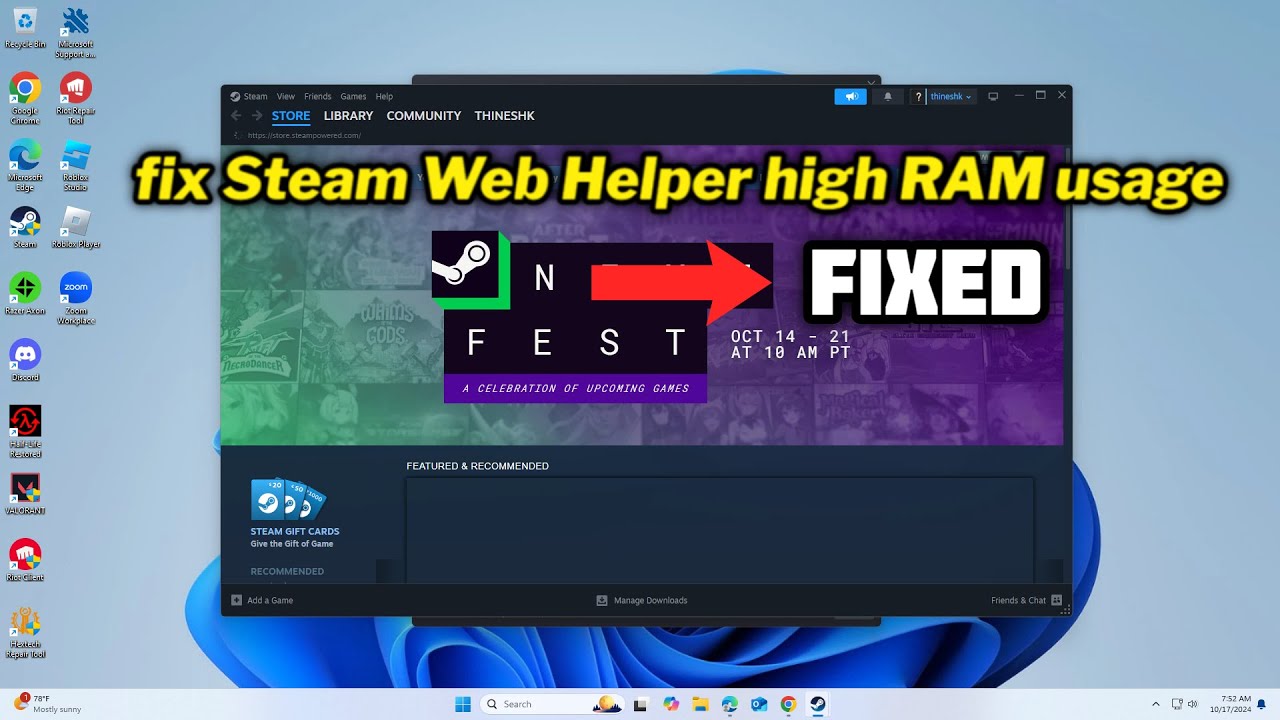
Task: Switch to the COMMUNITY tab
Action: 424,116
